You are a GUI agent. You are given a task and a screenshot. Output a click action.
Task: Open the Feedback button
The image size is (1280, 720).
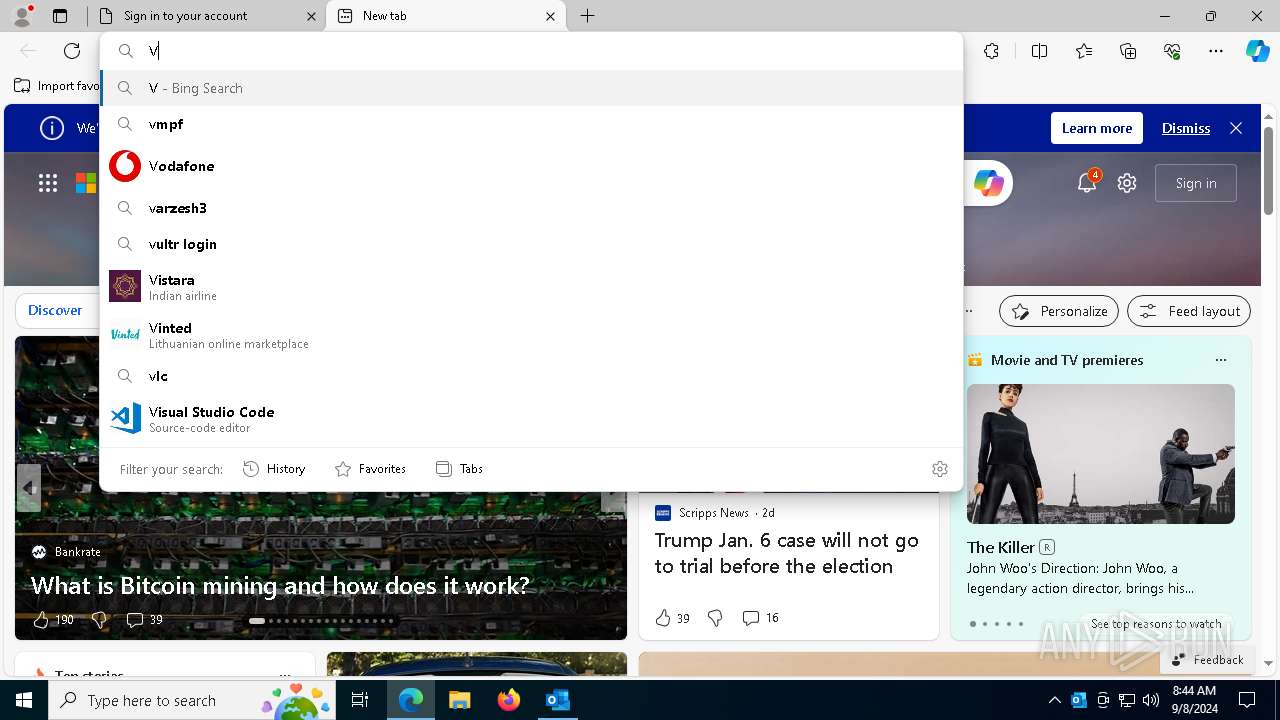click(1208, 659)
